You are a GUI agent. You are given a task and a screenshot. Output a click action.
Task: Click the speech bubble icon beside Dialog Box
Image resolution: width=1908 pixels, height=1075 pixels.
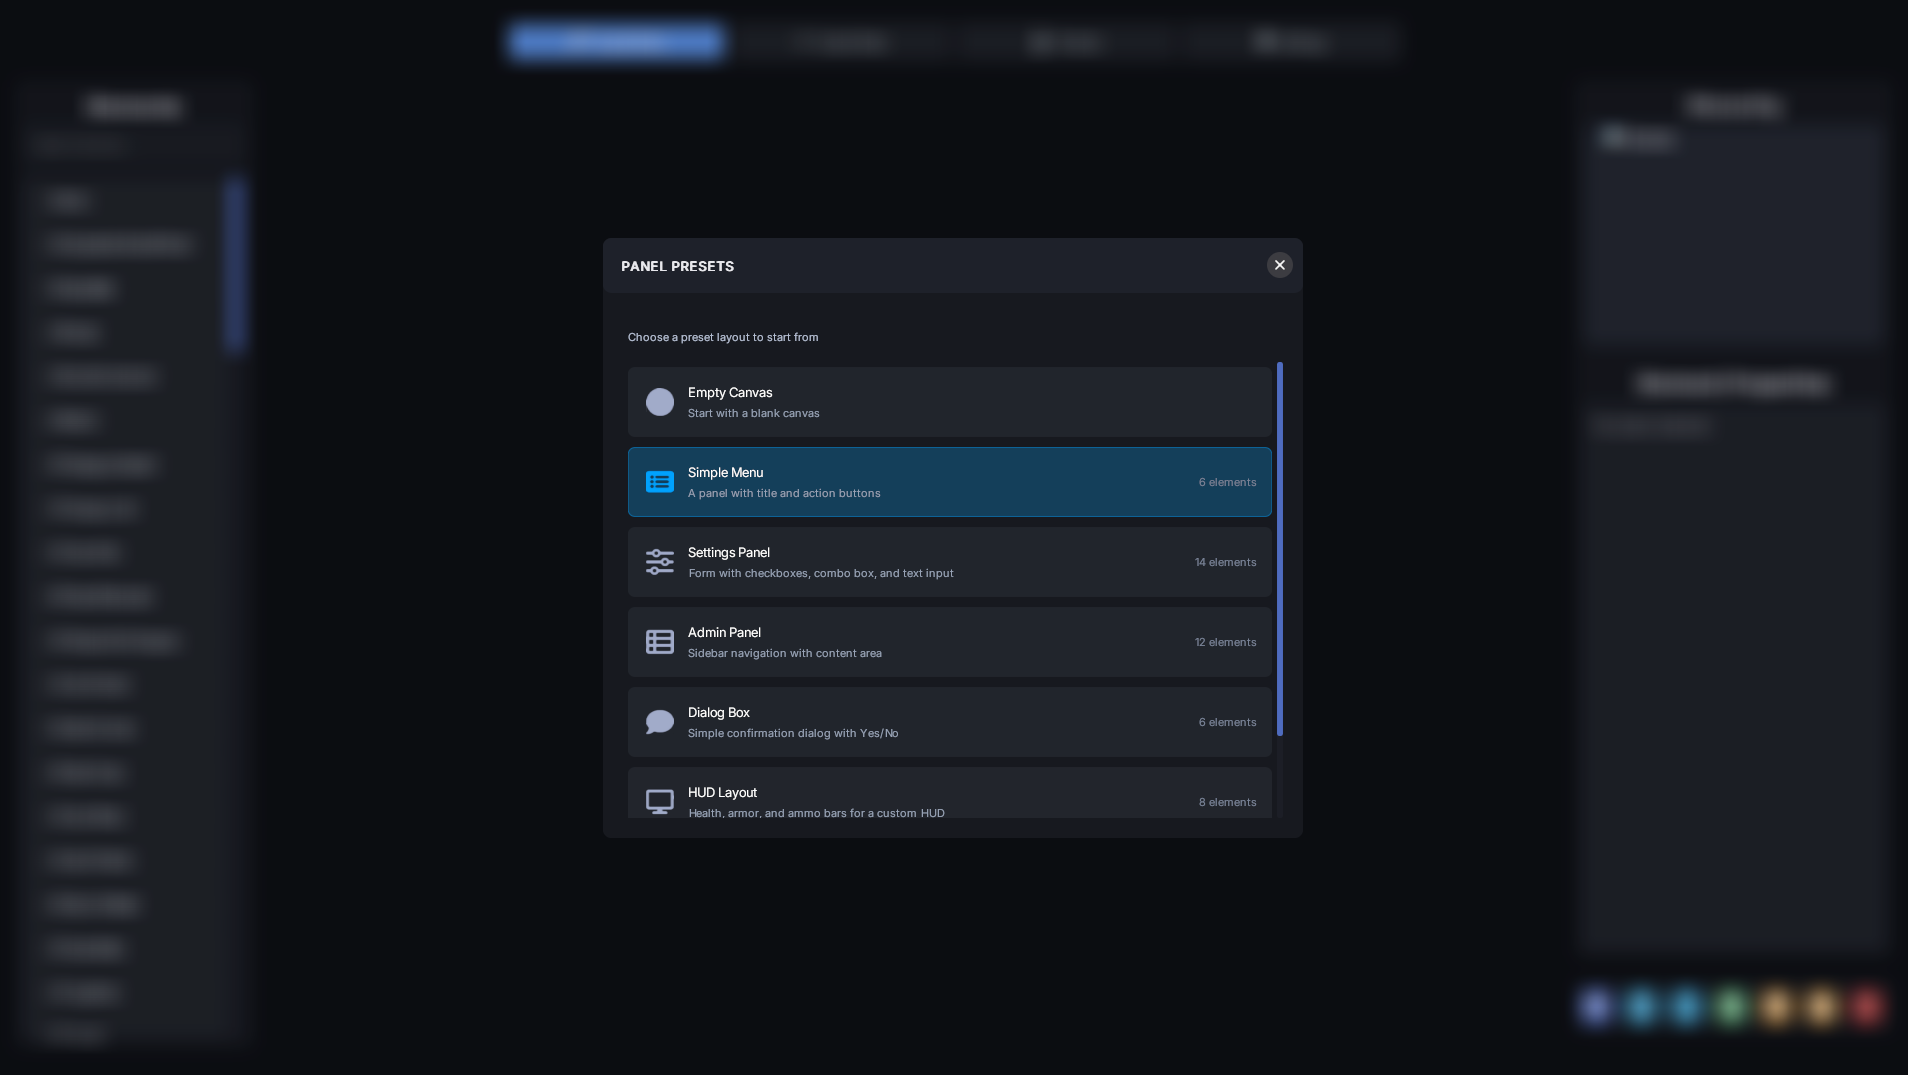tap(660, 721)
